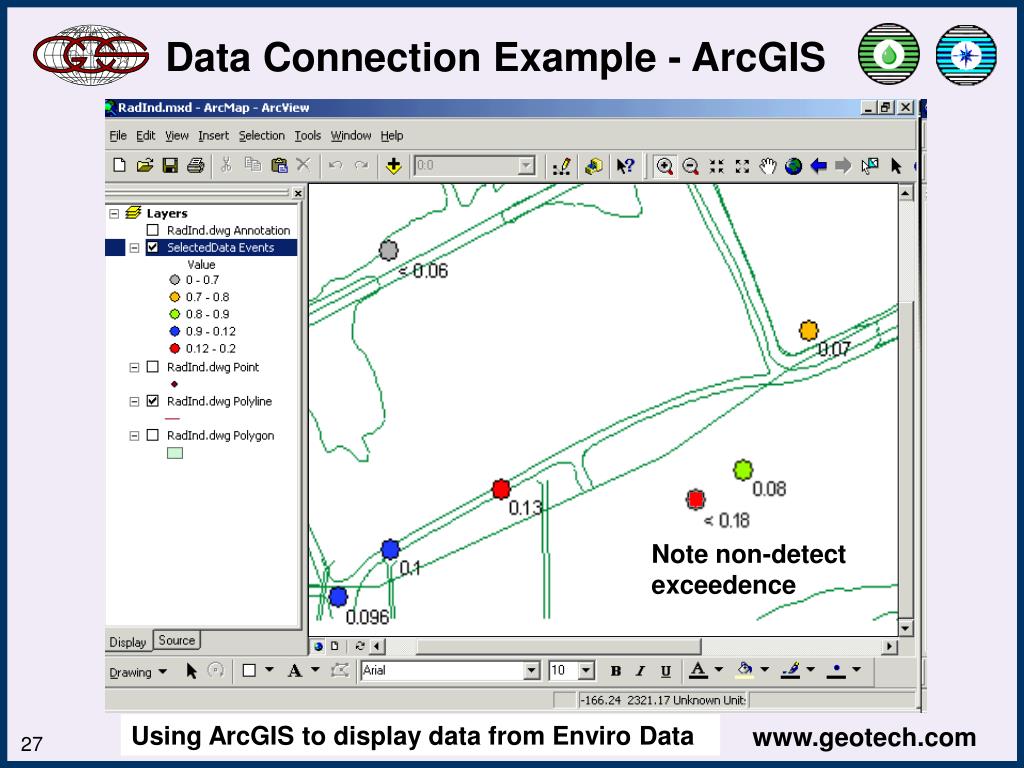Screen dimensions: 1024x768
Task: Toggle Italic text formatting
Action: [641, 671]
